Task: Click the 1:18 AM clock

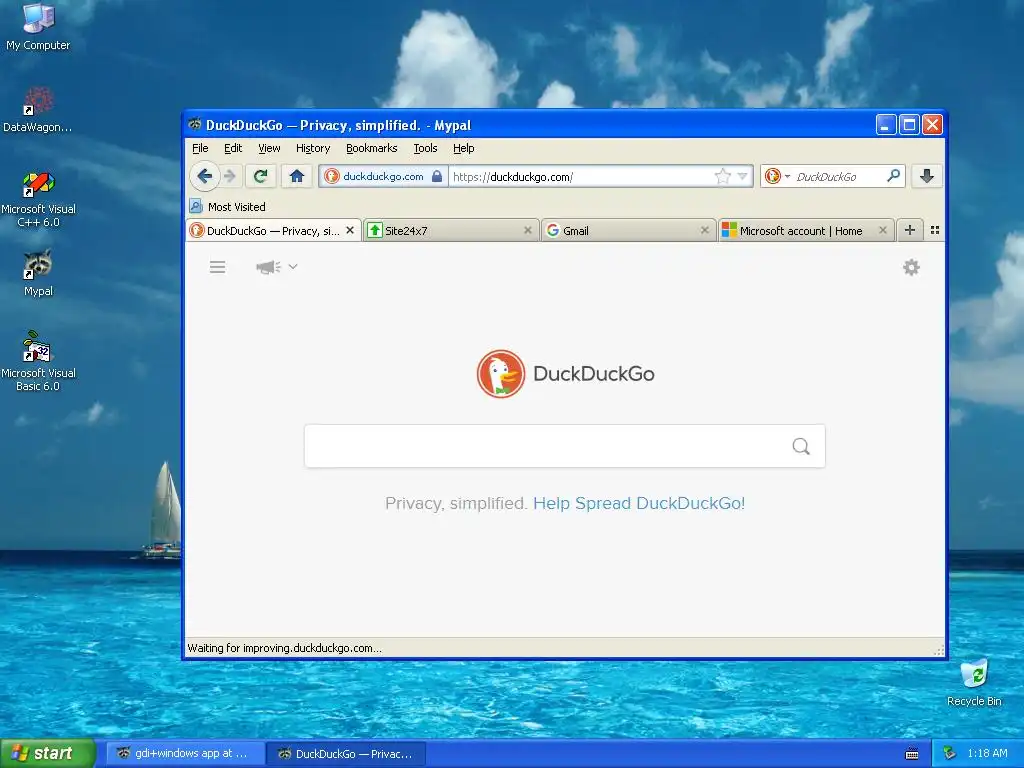Action: click(x=987, y=753)
